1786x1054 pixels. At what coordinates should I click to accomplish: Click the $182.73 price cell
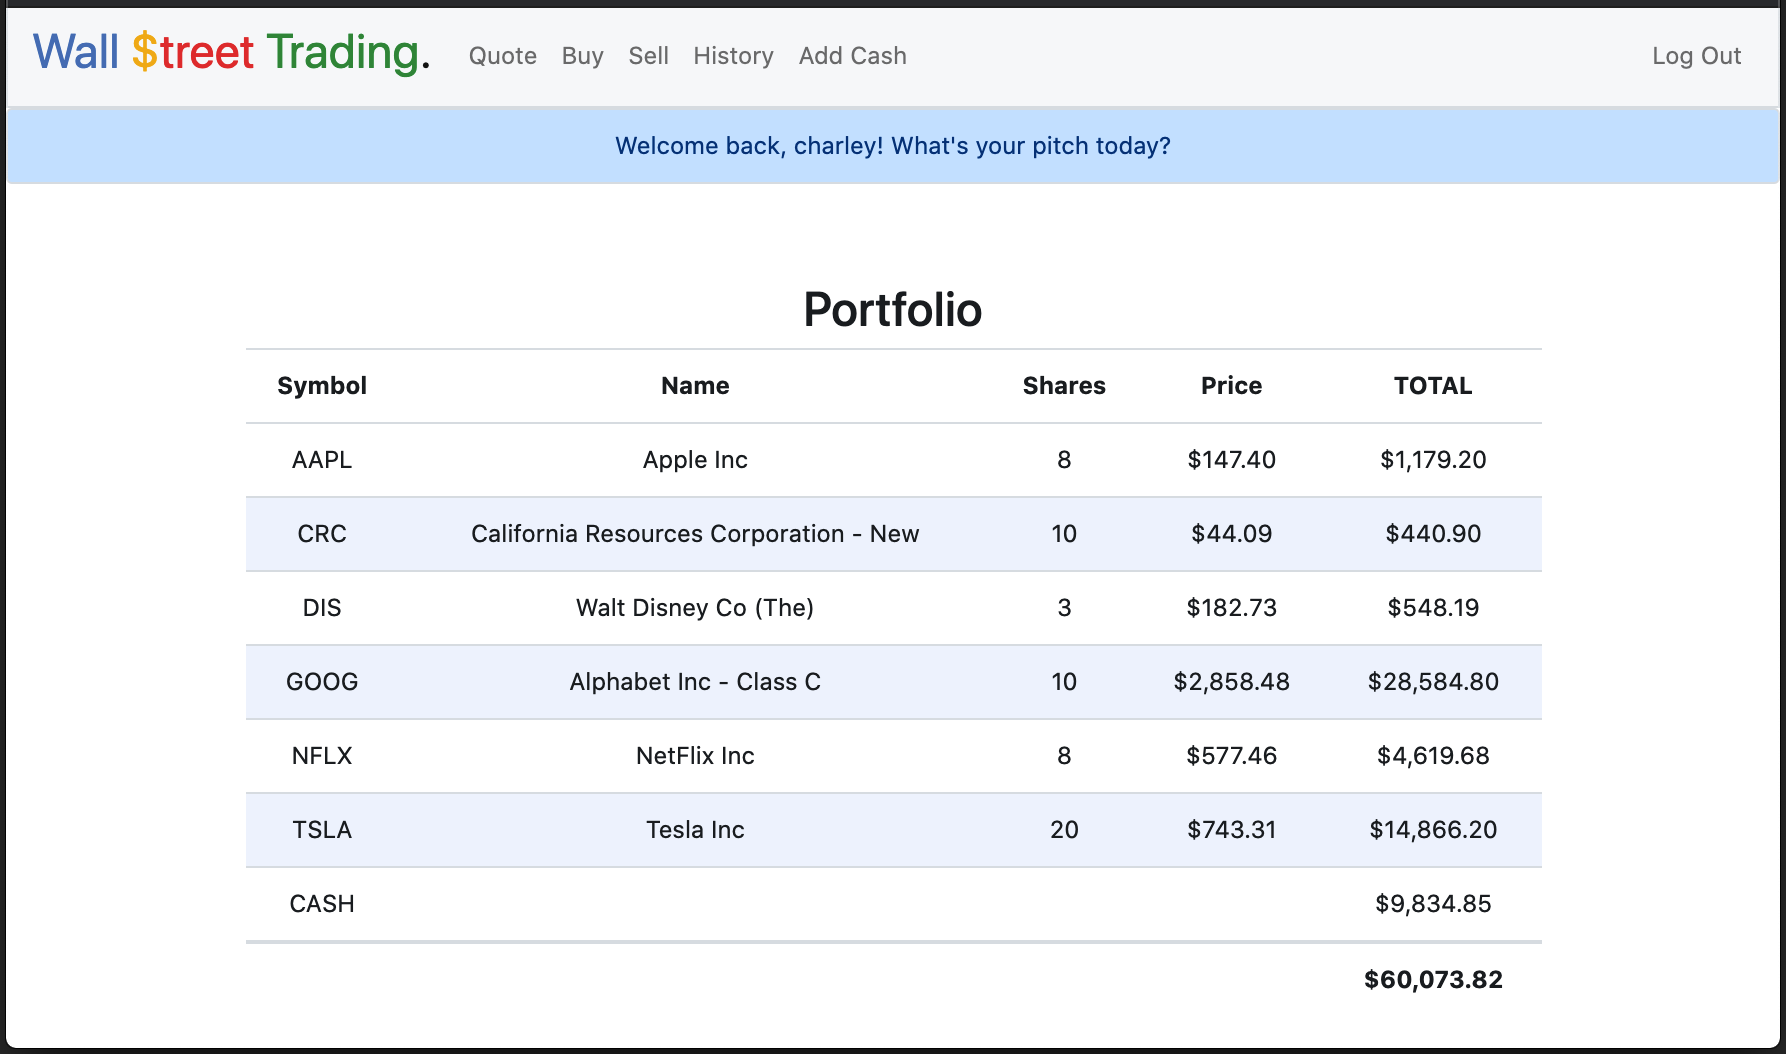1232,608
